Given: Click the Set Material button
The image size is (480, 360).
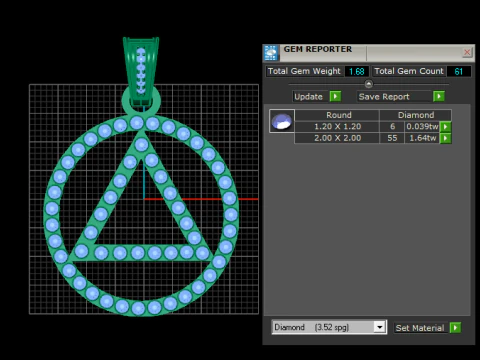Looking at the screenshot, I should pos(420,328).
